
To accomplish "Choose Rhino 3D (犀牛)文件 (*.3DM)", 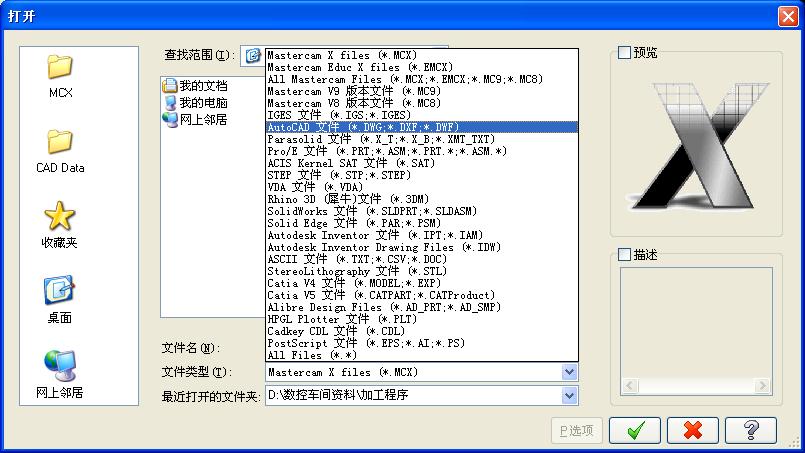I will click(422, 199).
